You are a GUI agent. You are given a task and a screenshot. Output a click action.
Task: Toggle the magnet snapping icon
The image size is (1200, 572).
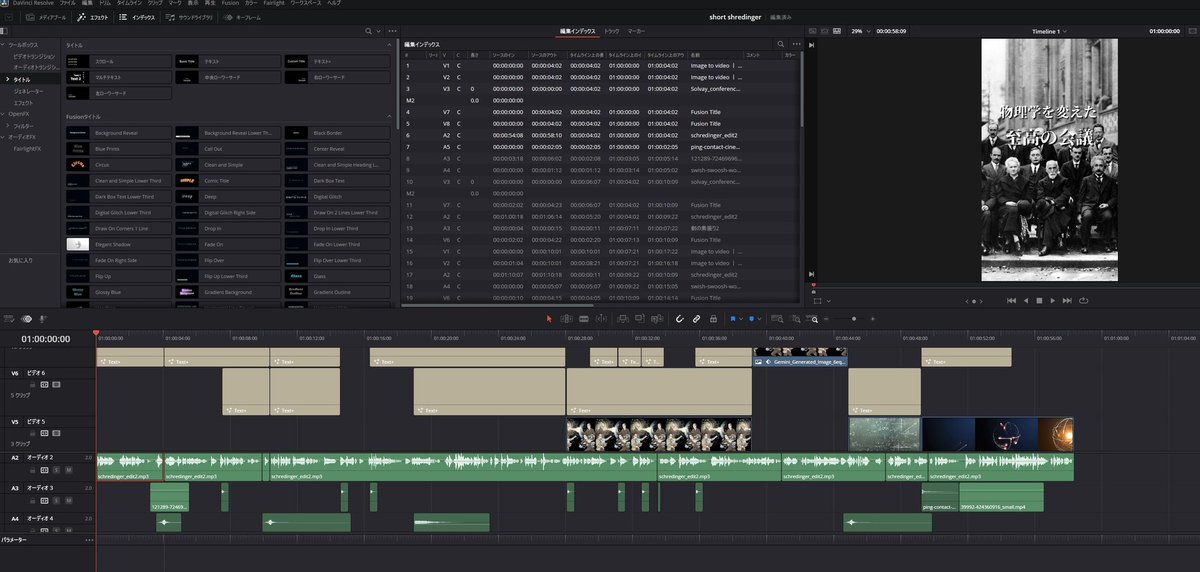click(x=679, y=318)
